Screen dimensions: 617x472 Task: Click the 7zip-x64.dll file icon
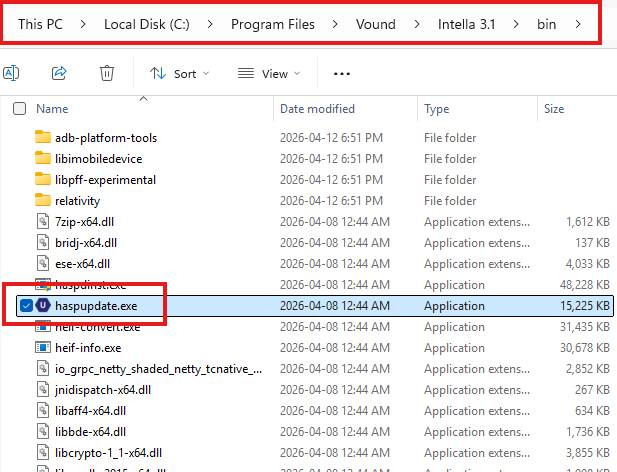tap(42, 221)
